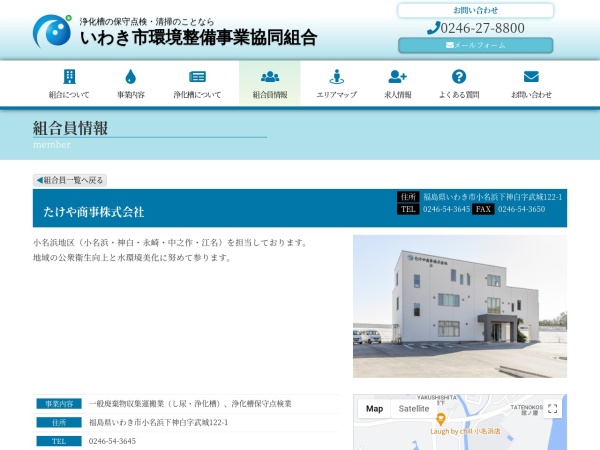The width and height of the screenshot is (600, 450).
Task: Click the お問い合わせ label box in header
Action: coord(476,10)
